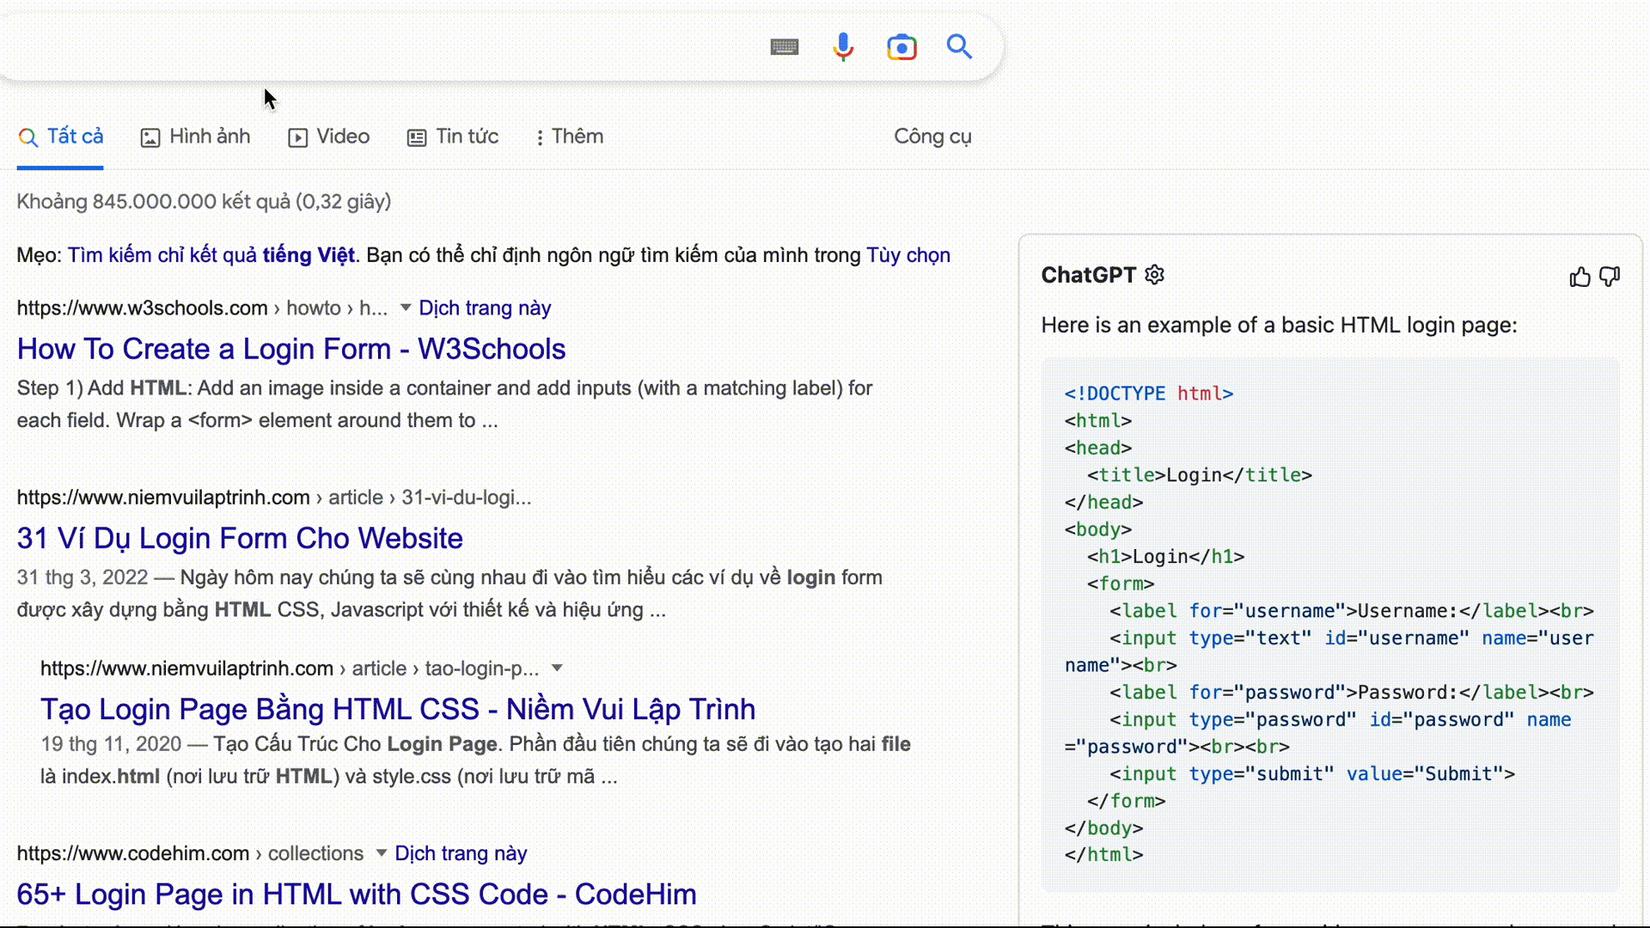Open the Công cụ tools button
The height and width of the screenshot is (928, 1650).
pos(932,137)
